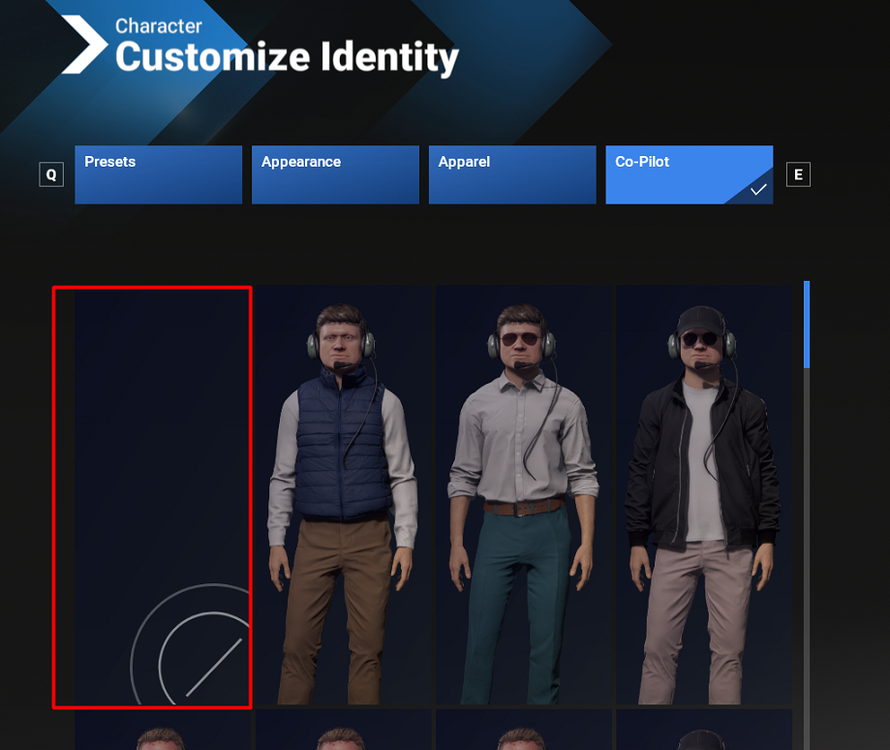Image resolution: width=890 pixels, height=750 pixels.
Task: Go to the Apparel tab
Action: click(x=512, y=175)
